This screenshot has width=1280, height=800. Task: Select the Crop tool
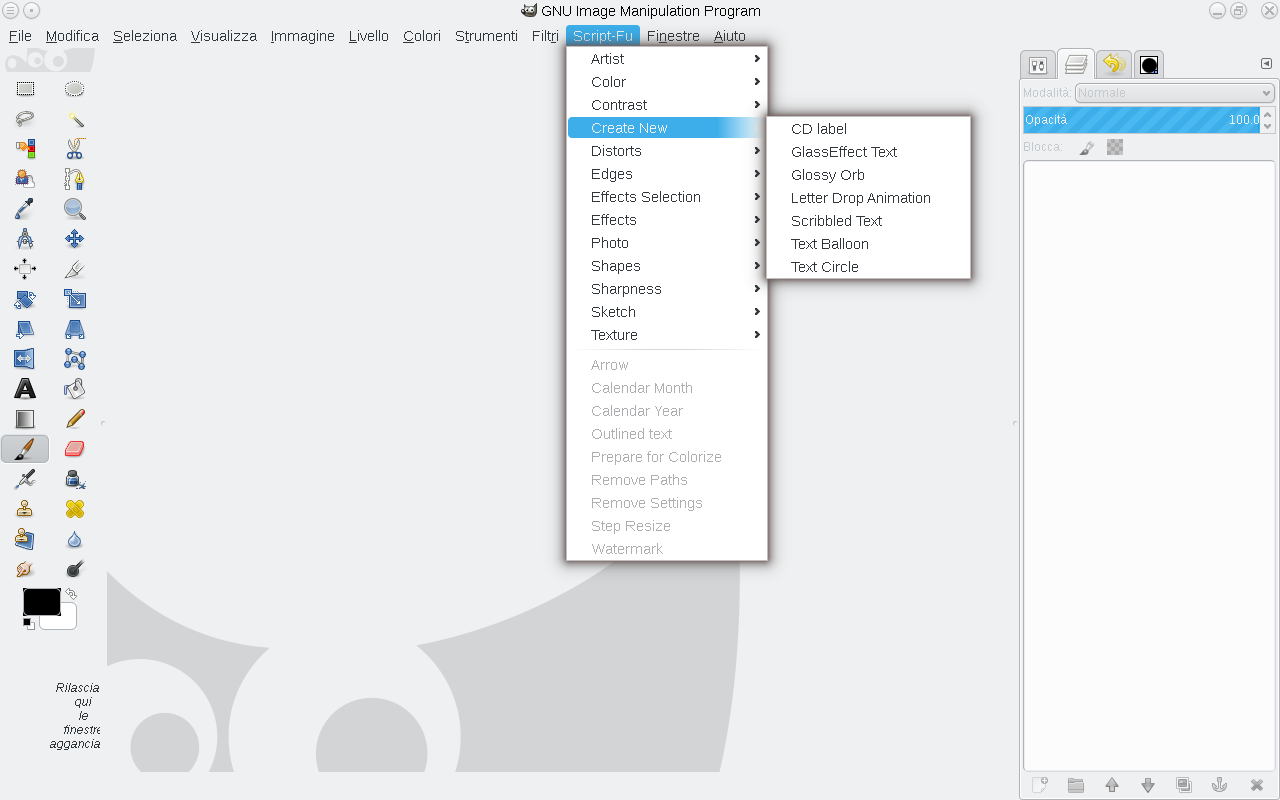click(x=74, y=269)
